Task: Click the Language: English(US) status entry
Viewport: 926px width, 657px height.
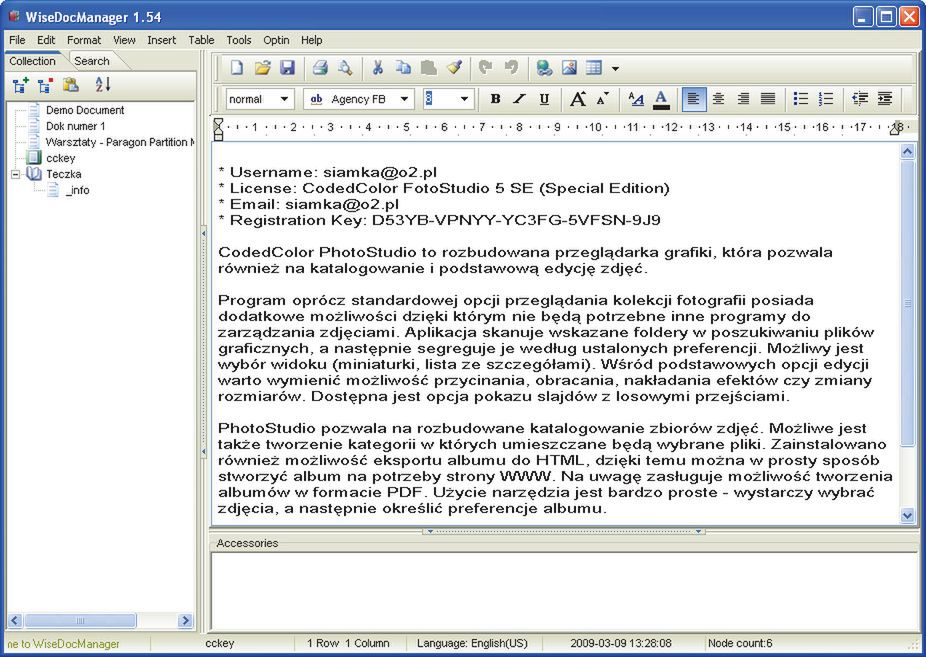Action: pos(472,643)
